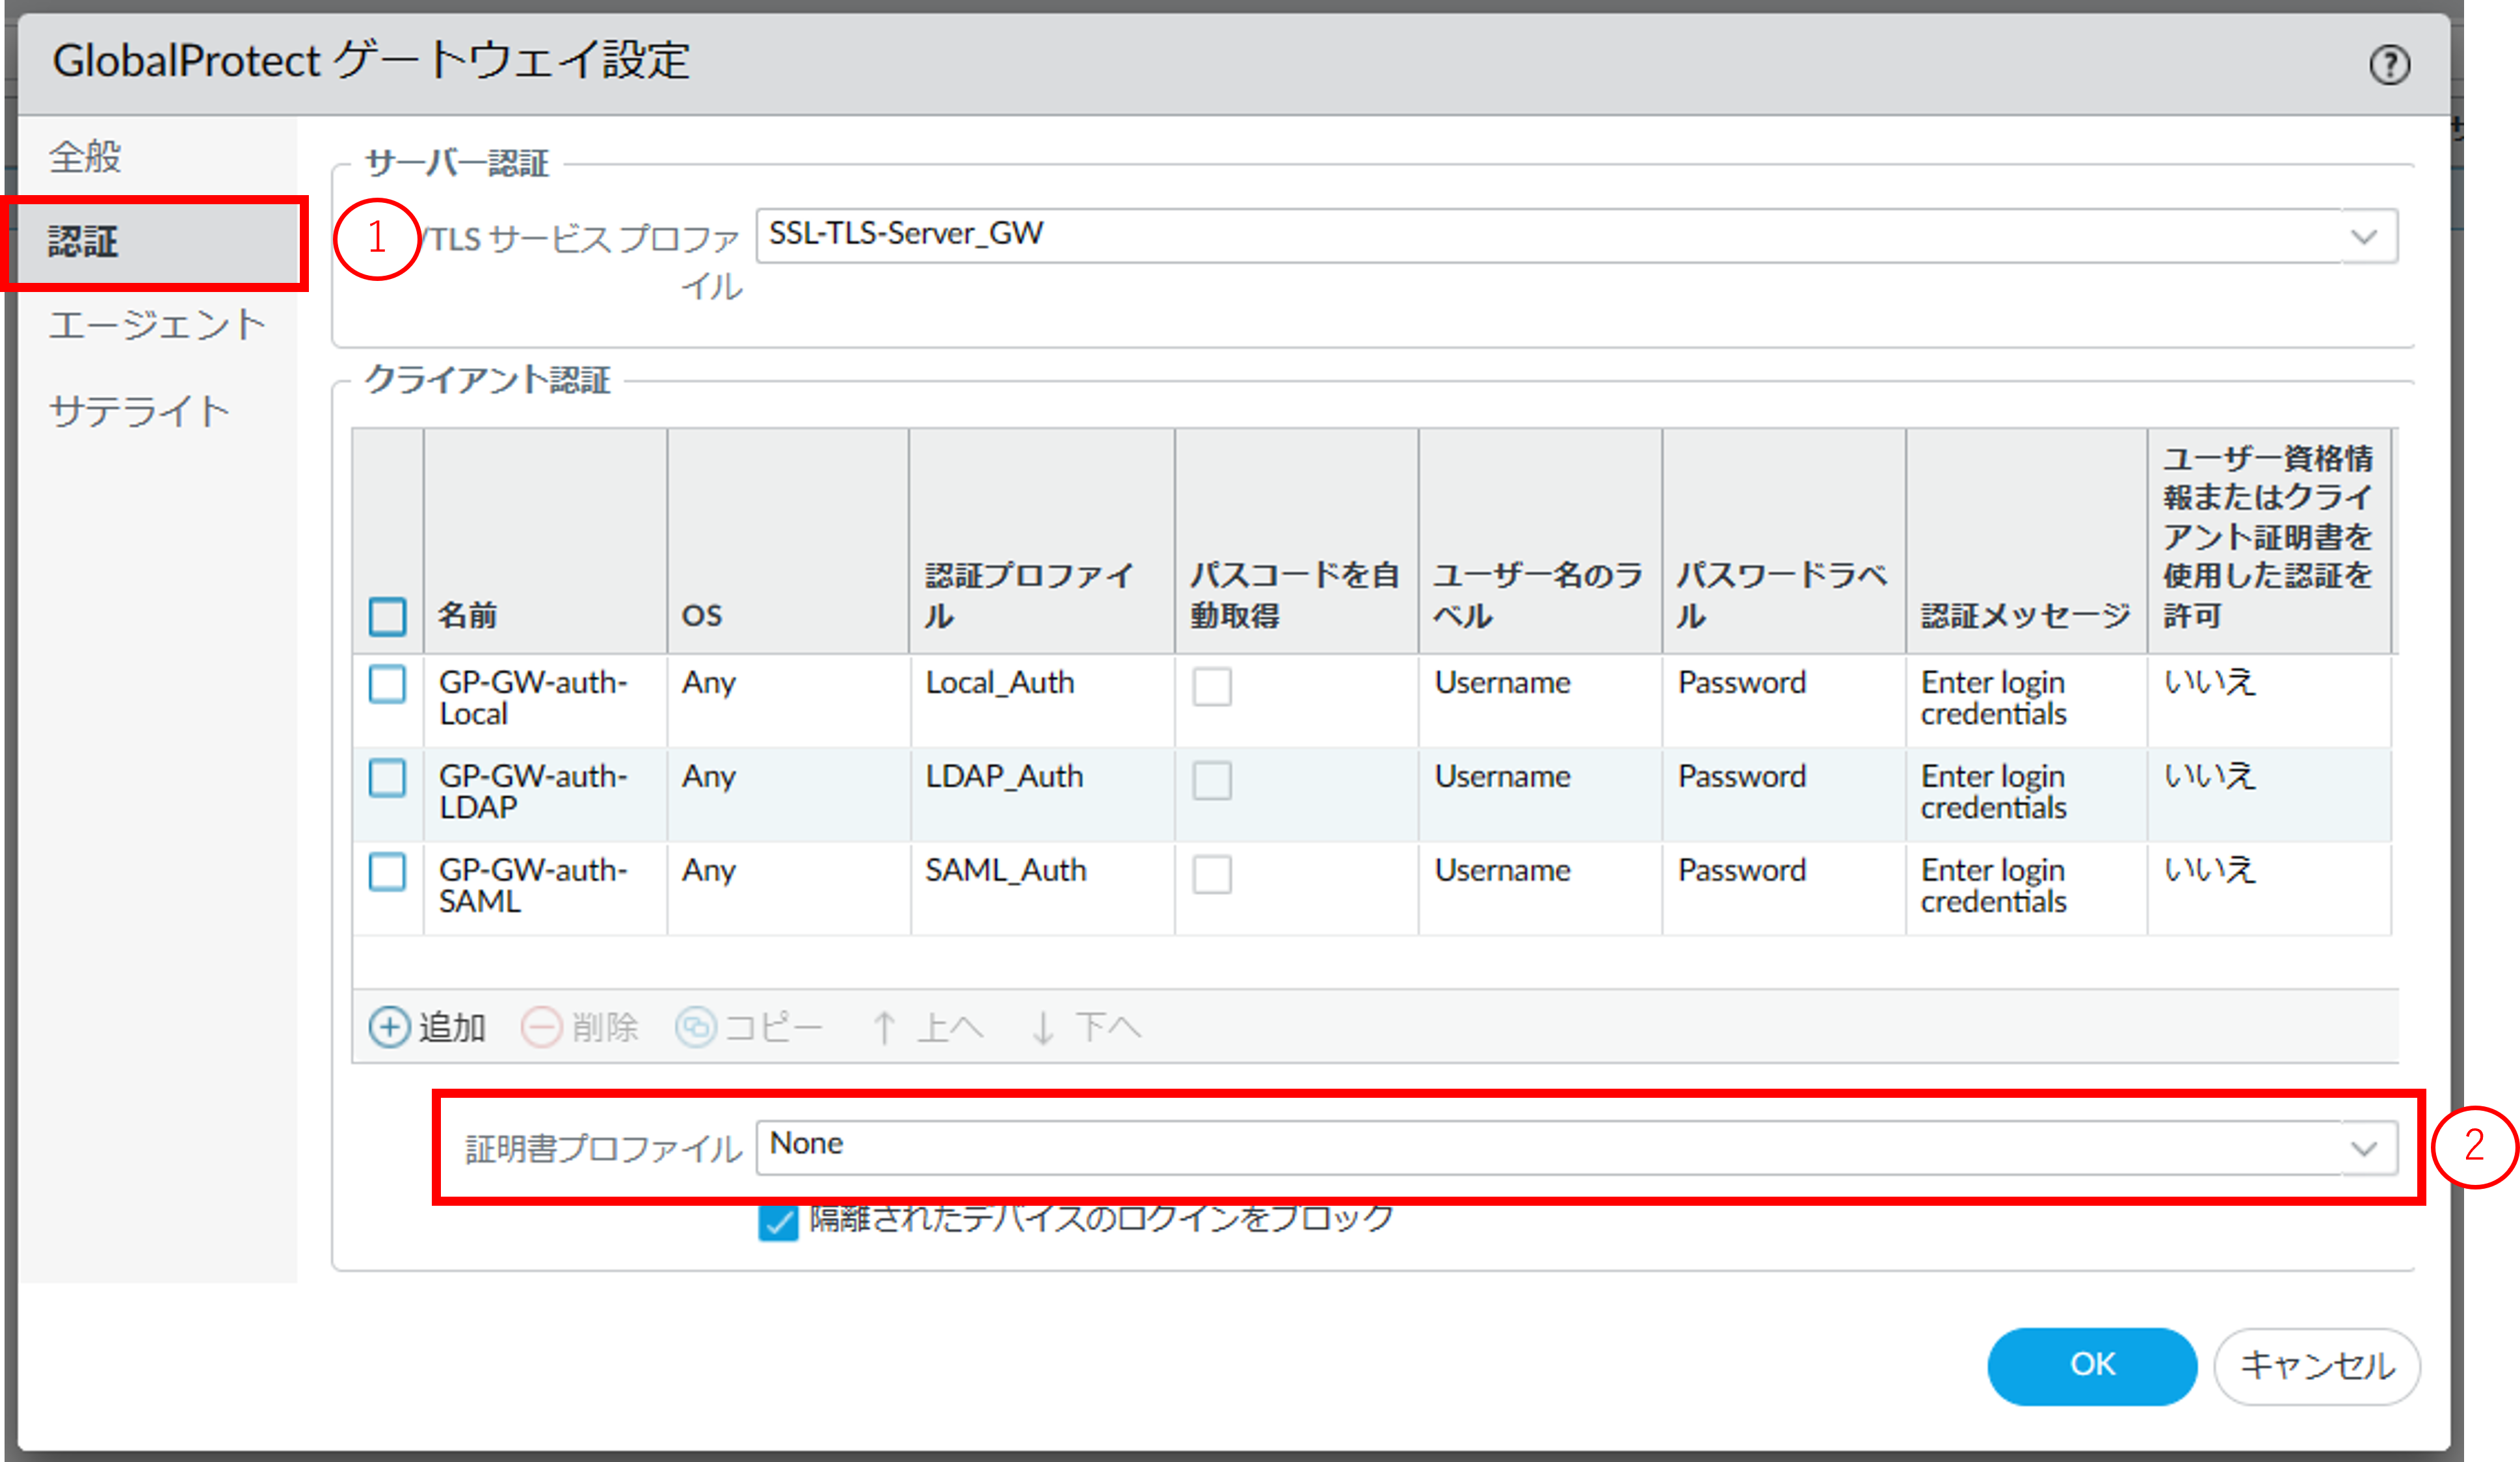Expand the SSL/TLS service profile dropdown
This screenshot has width=2520, height=1462.
tap(2363, 237)
